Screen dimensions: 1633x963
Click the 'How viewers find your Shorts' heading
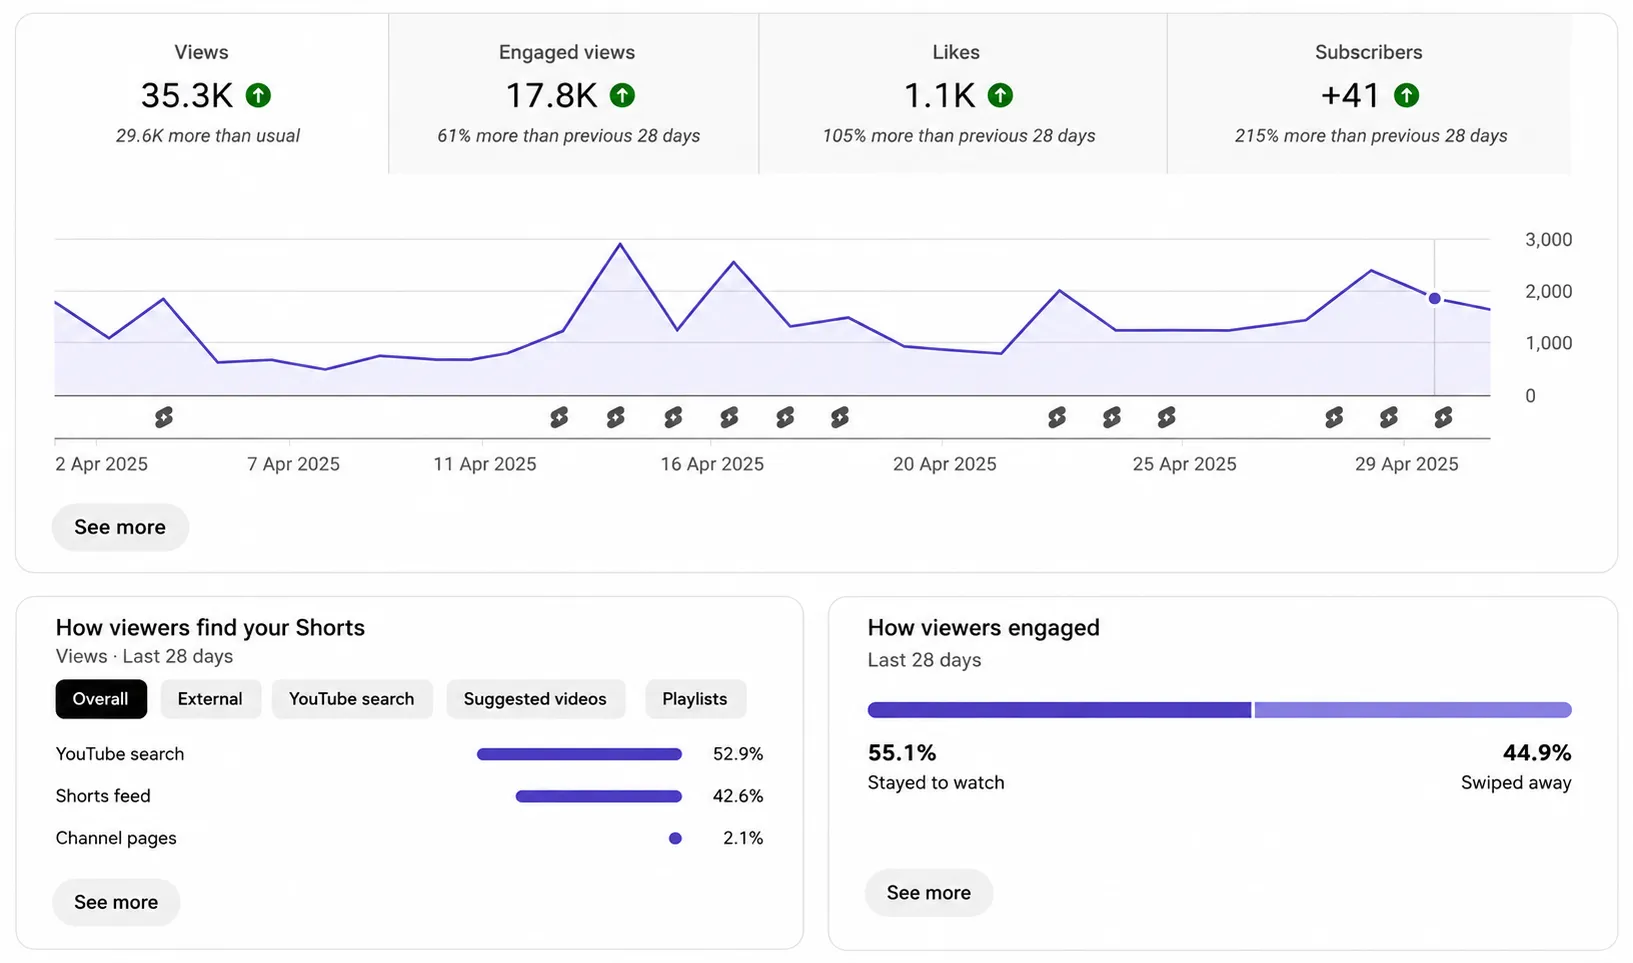[211, 628]
